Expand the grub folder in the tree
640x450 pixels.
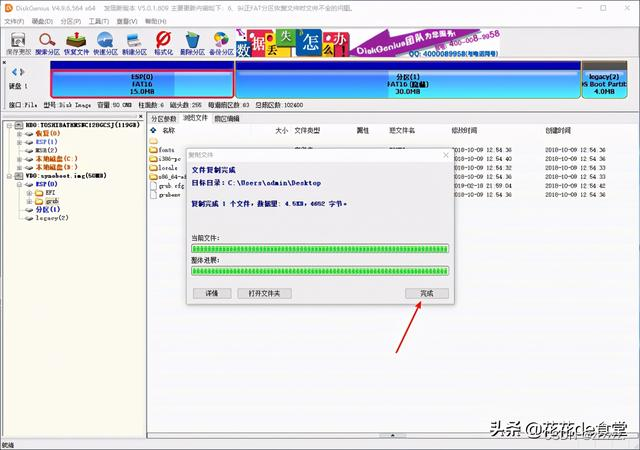click(31, 201)
